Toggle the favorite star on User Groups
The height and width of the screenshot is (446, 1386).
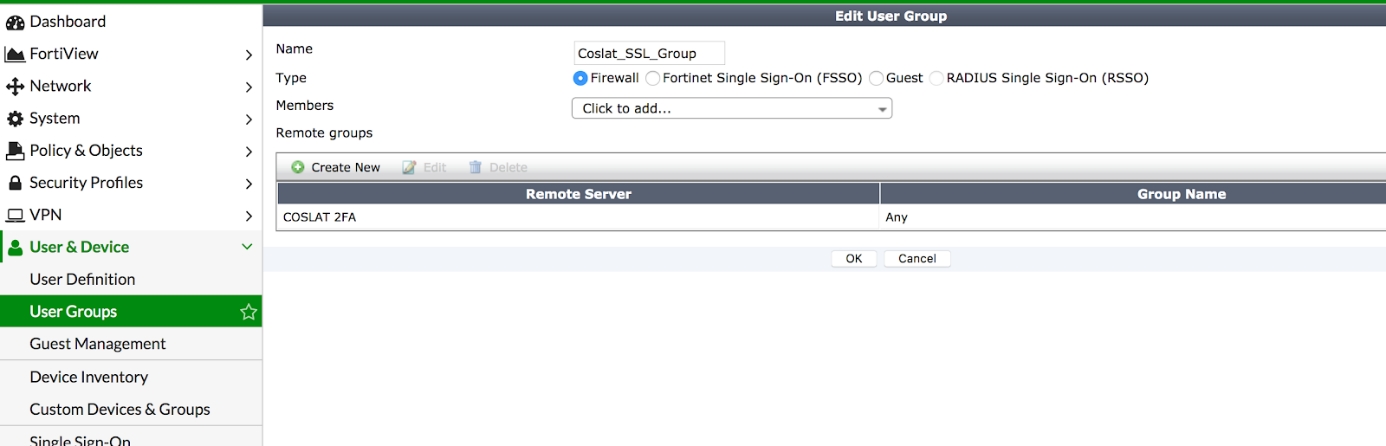(248, 312)
